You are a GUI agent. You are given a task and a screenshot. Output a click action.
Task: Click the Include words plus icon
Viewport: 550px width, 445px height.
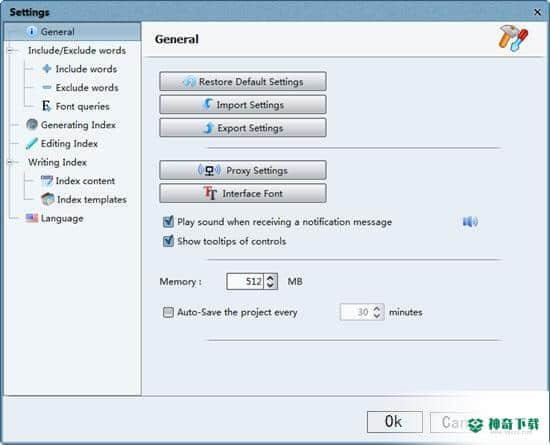point(47,68)
